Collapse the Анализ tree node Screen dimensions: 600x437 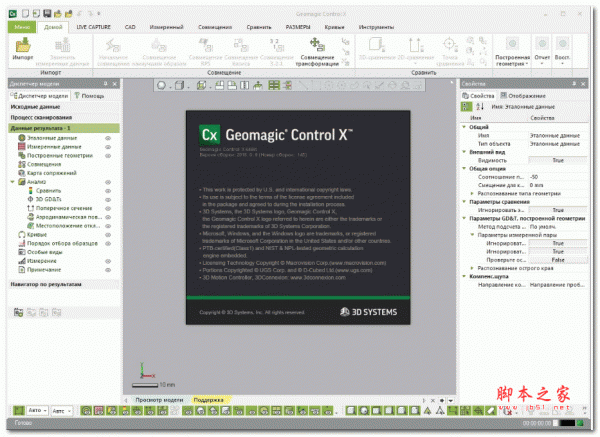(x=13, y=182)
